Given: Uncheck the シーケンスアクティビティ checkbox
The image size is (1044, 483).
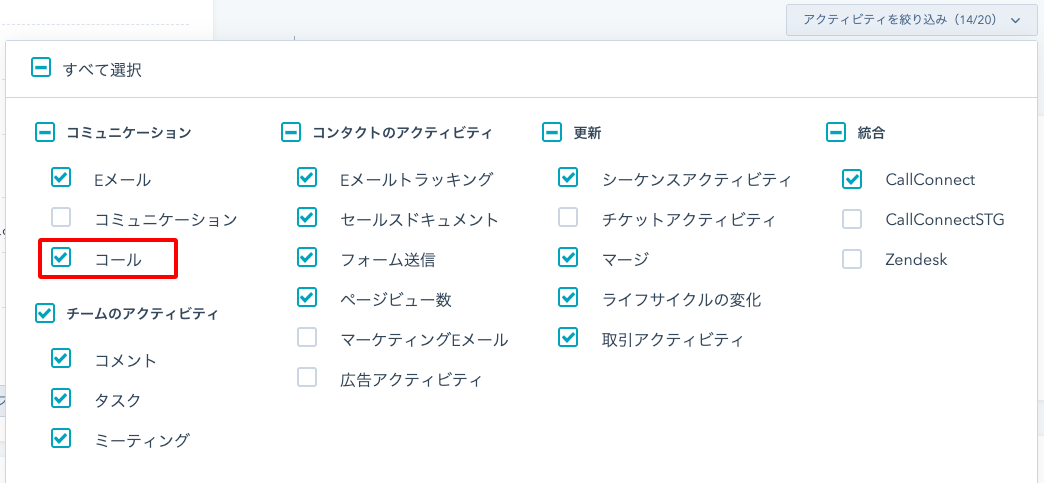Looking at the screenshot, I should coord(568,177).
